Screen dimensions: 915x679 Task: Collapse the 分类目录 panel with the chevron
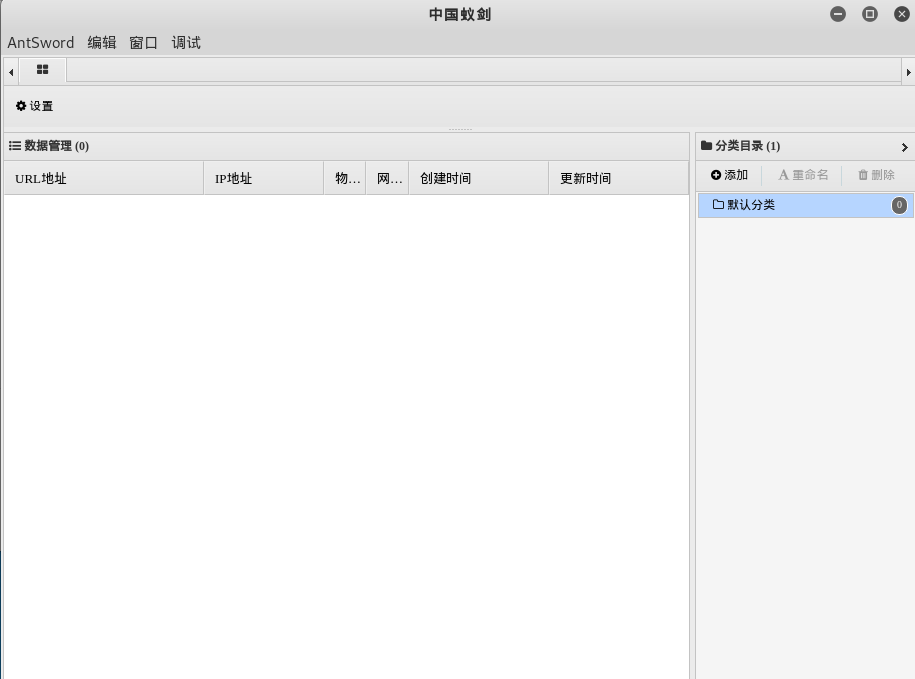click(x=904, y=148)
